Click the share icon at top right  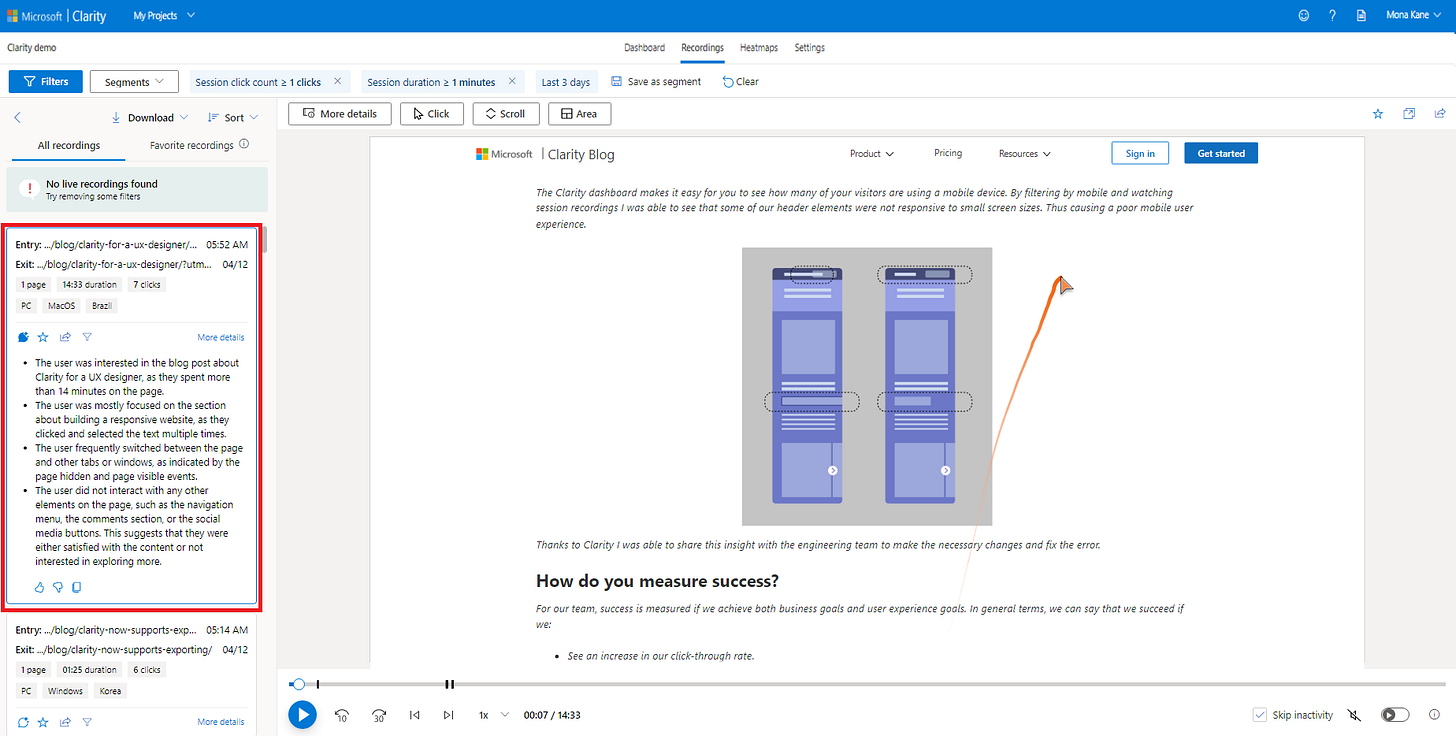click(x=1440, y=114)
